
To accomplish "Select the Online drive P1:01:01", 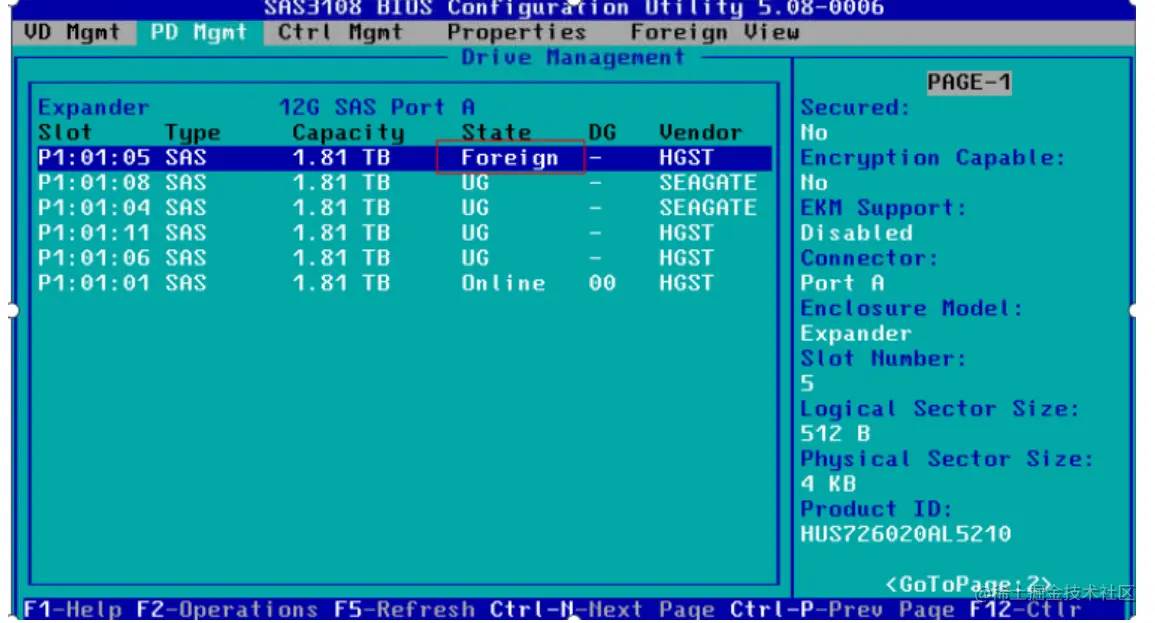I will pyautogui.click(x=95, y=283).
